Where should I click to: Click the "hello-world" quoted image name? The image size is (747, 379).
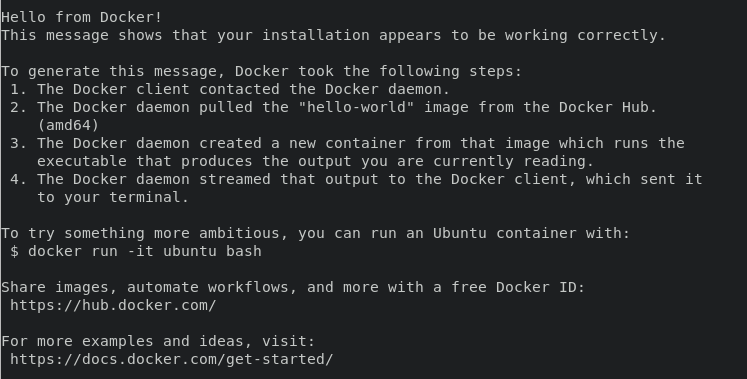click(356, 107)
